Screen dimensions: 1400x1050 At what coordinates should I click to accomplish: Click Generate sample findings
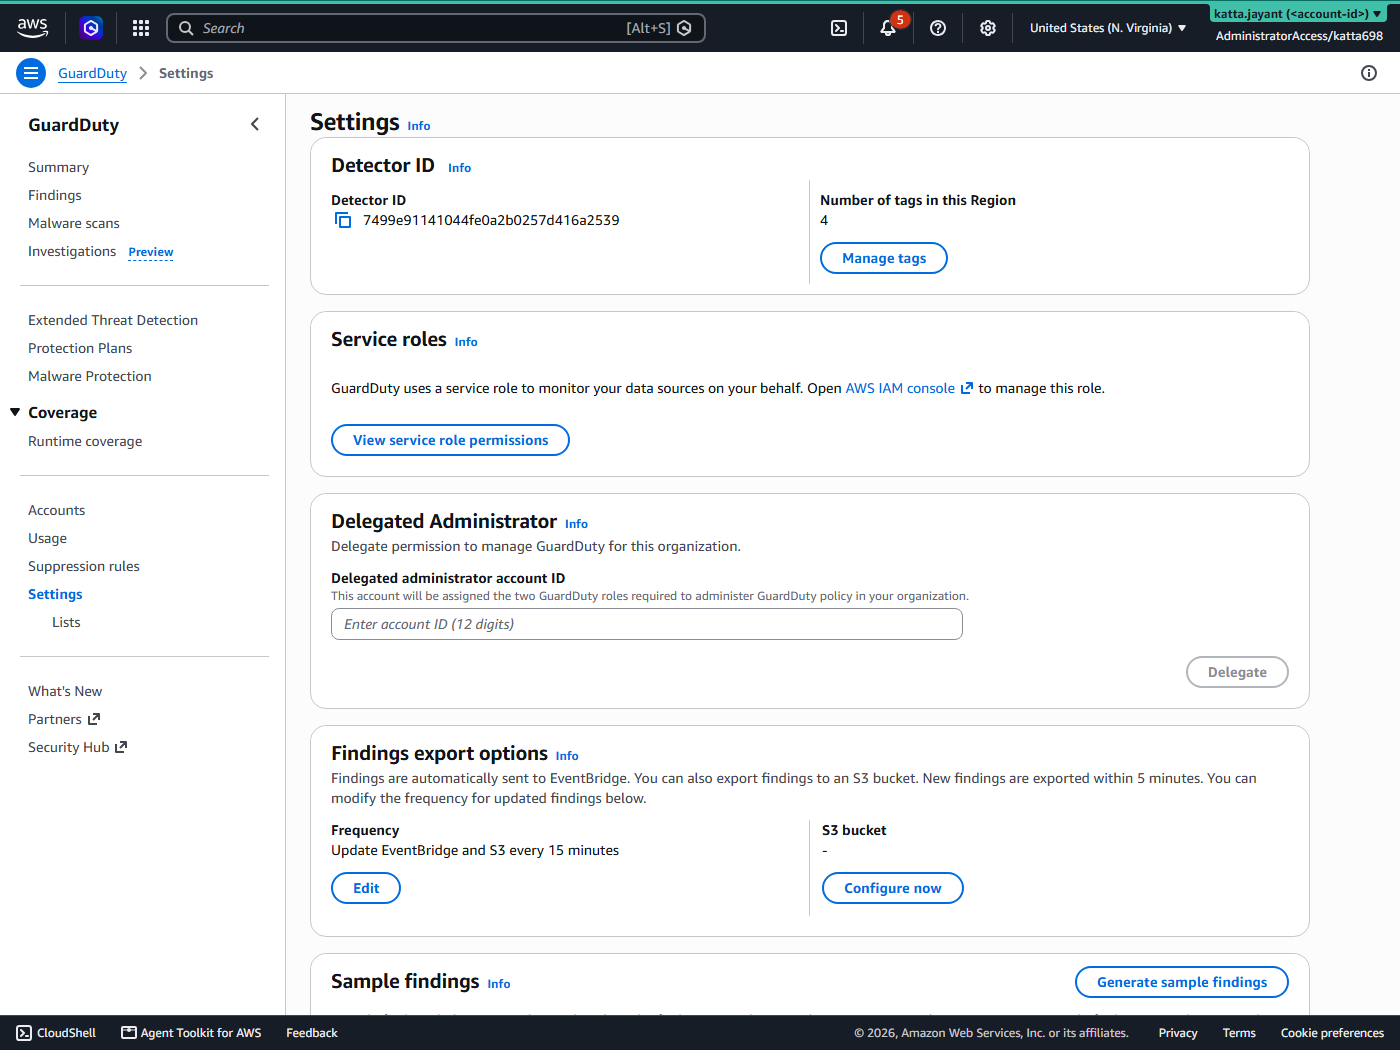pyautogui.click(x=1182, y=982)
